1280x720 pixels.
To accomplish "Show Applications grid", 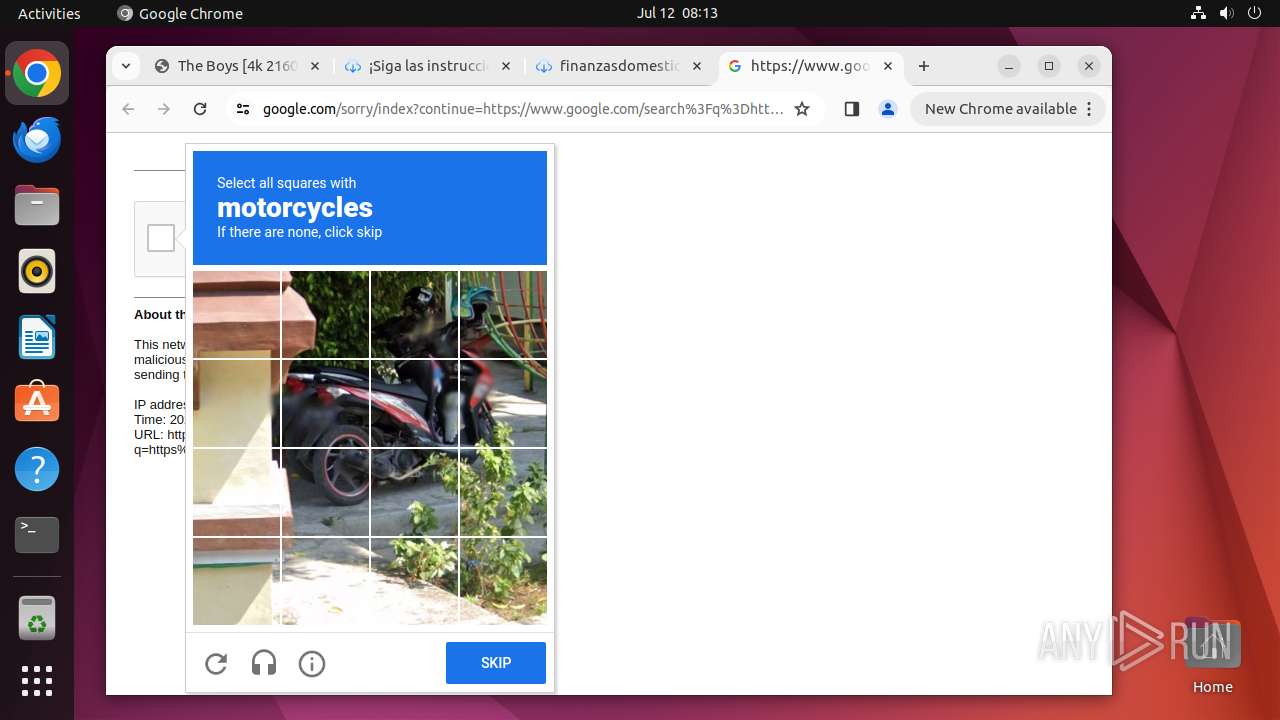I will point(37,681).
